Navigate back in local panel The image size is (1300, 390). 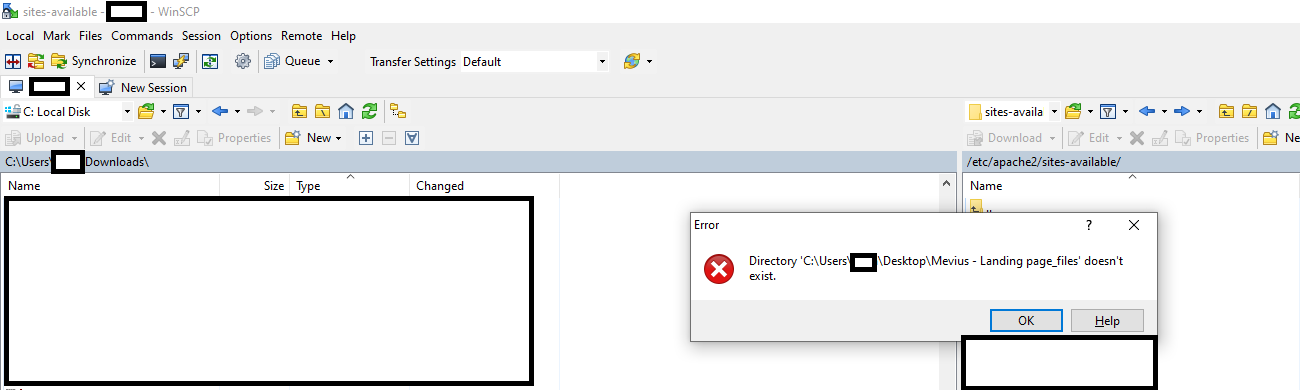pos(220,111)
